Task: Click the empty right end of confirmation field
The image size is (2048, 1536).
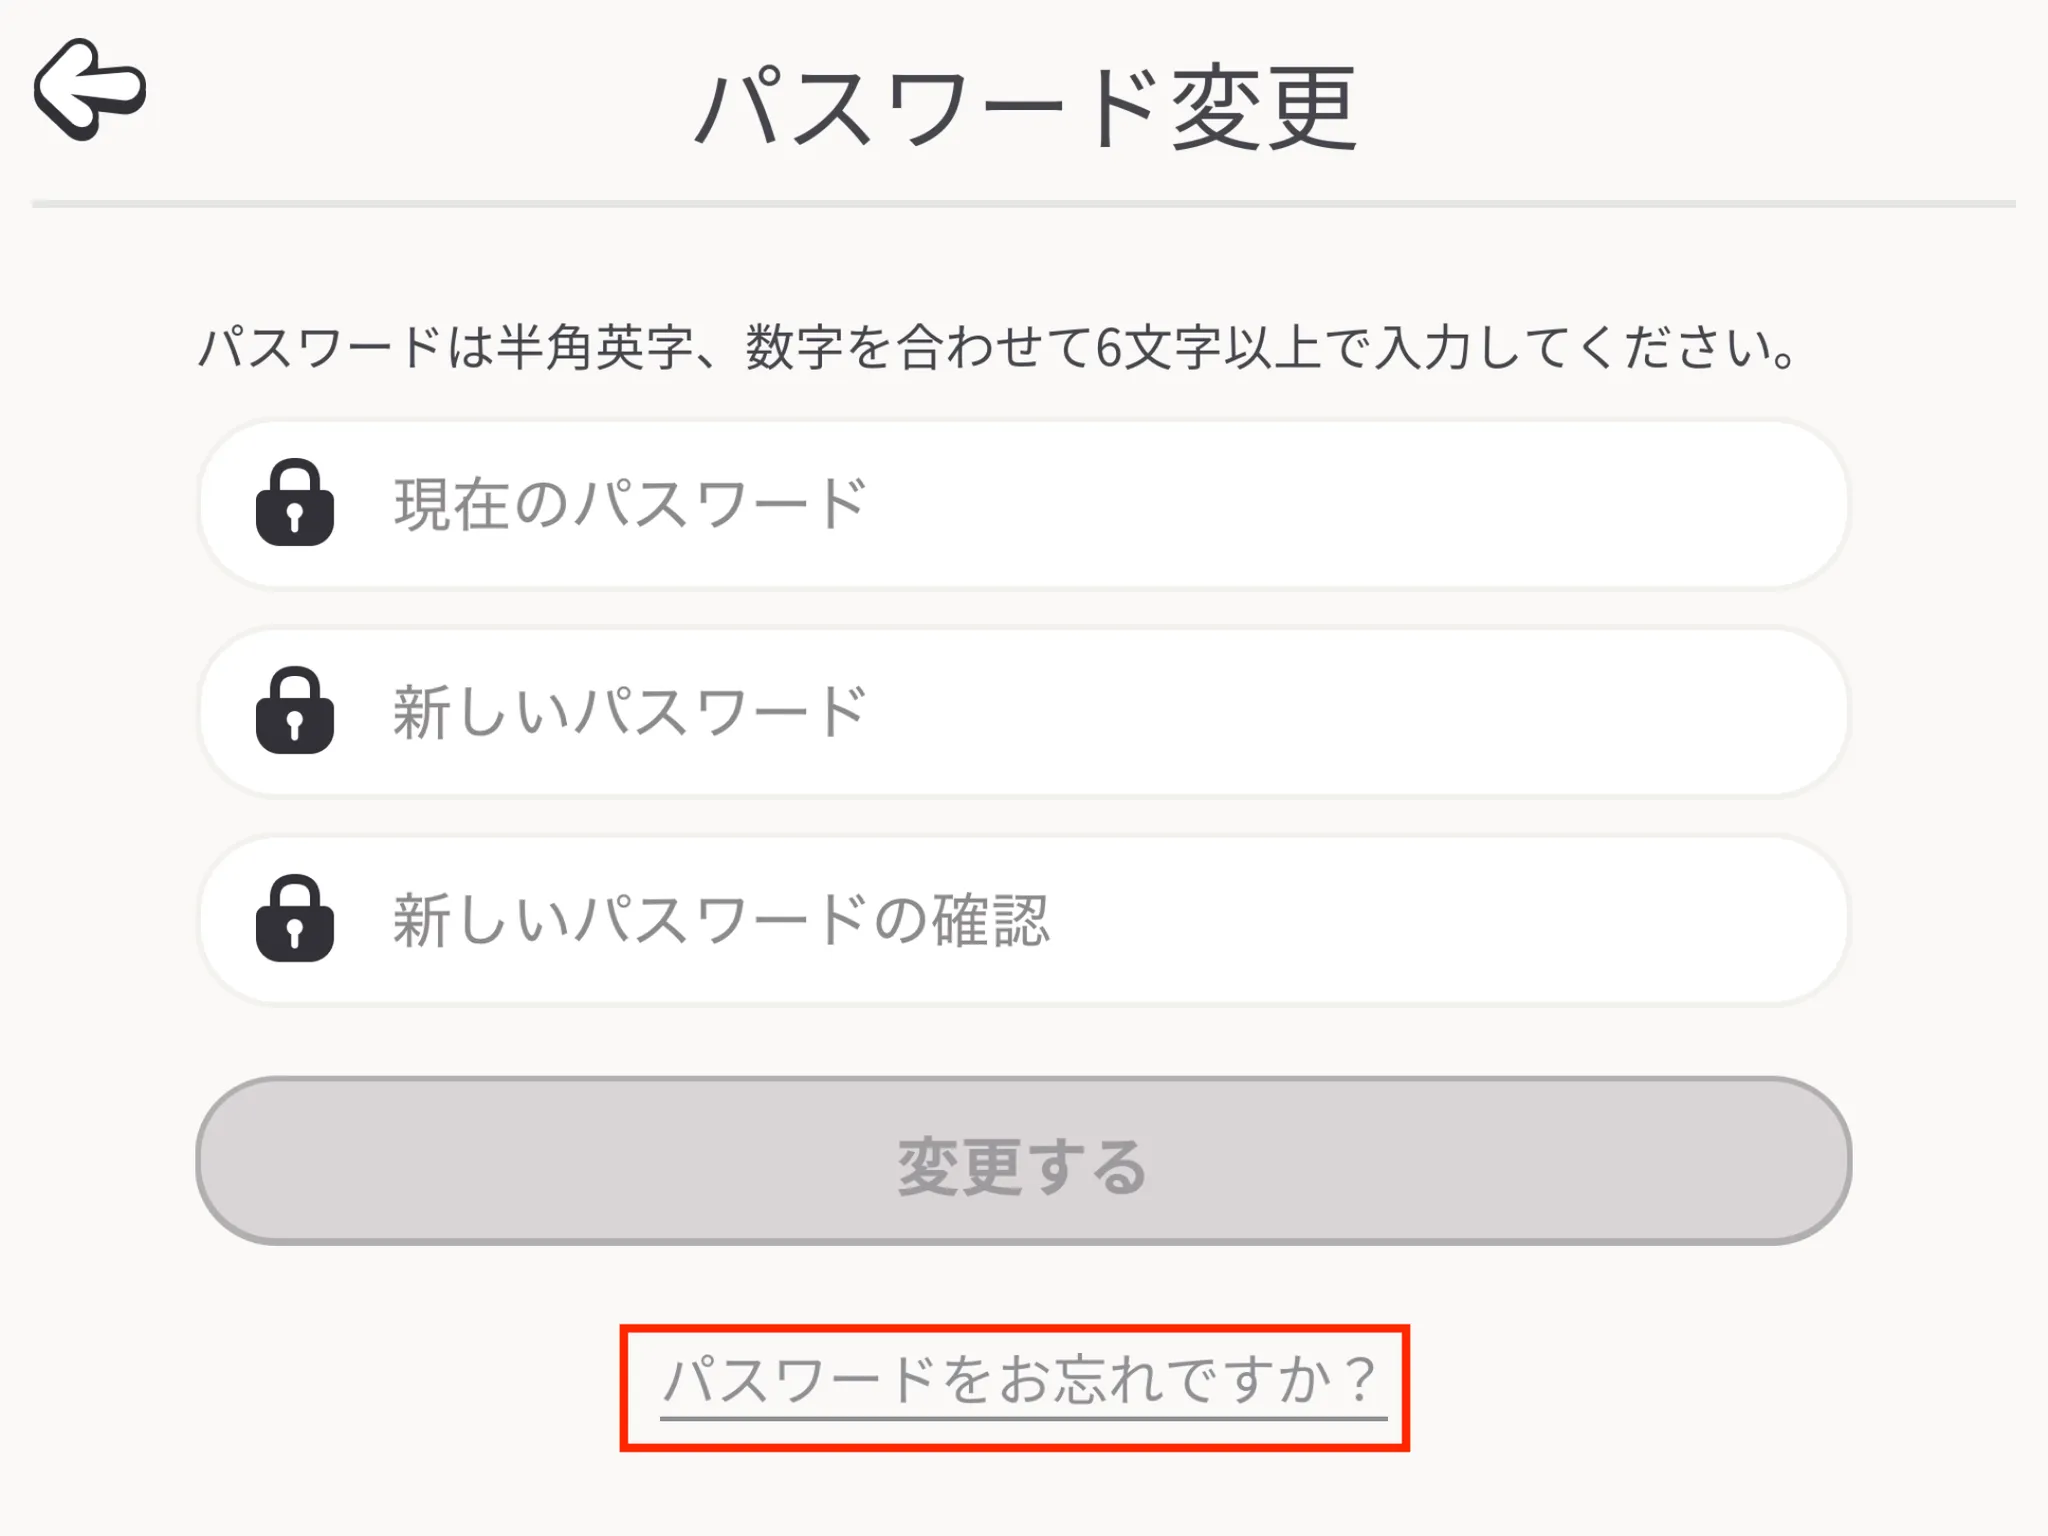Action: (x=1600, y=919)
